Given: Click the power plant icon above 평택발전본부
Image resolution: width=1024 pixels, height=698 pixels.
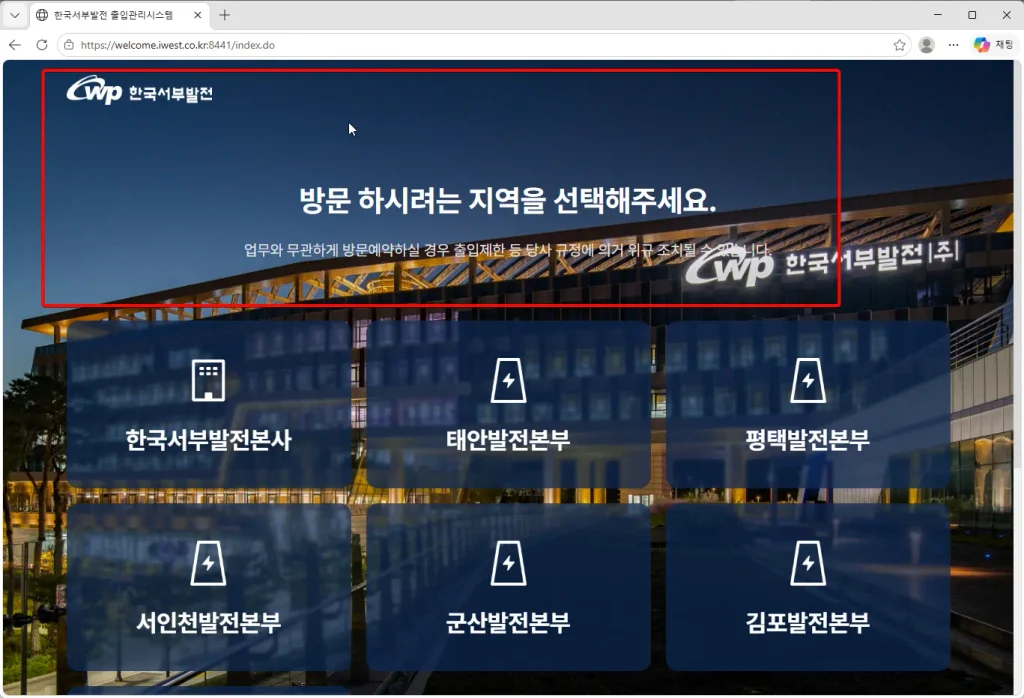Looking at the screenshot, I should [808, 380].
